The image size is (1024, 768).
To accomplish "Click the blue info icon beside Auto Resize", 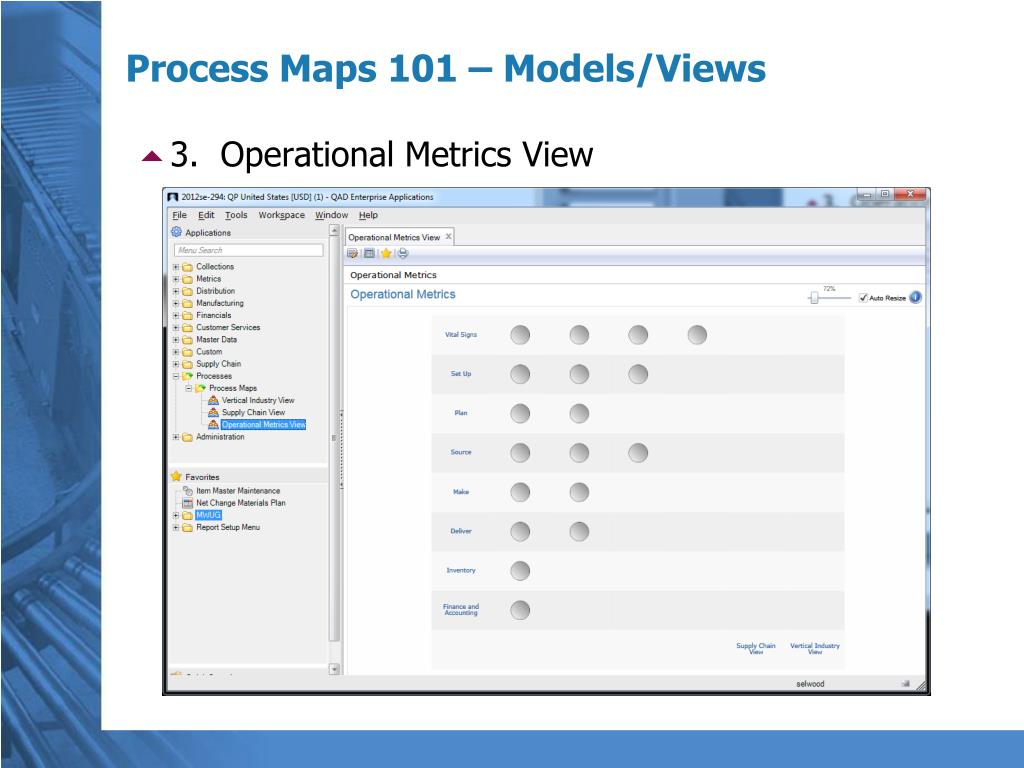I will click(x=916, y=297).
